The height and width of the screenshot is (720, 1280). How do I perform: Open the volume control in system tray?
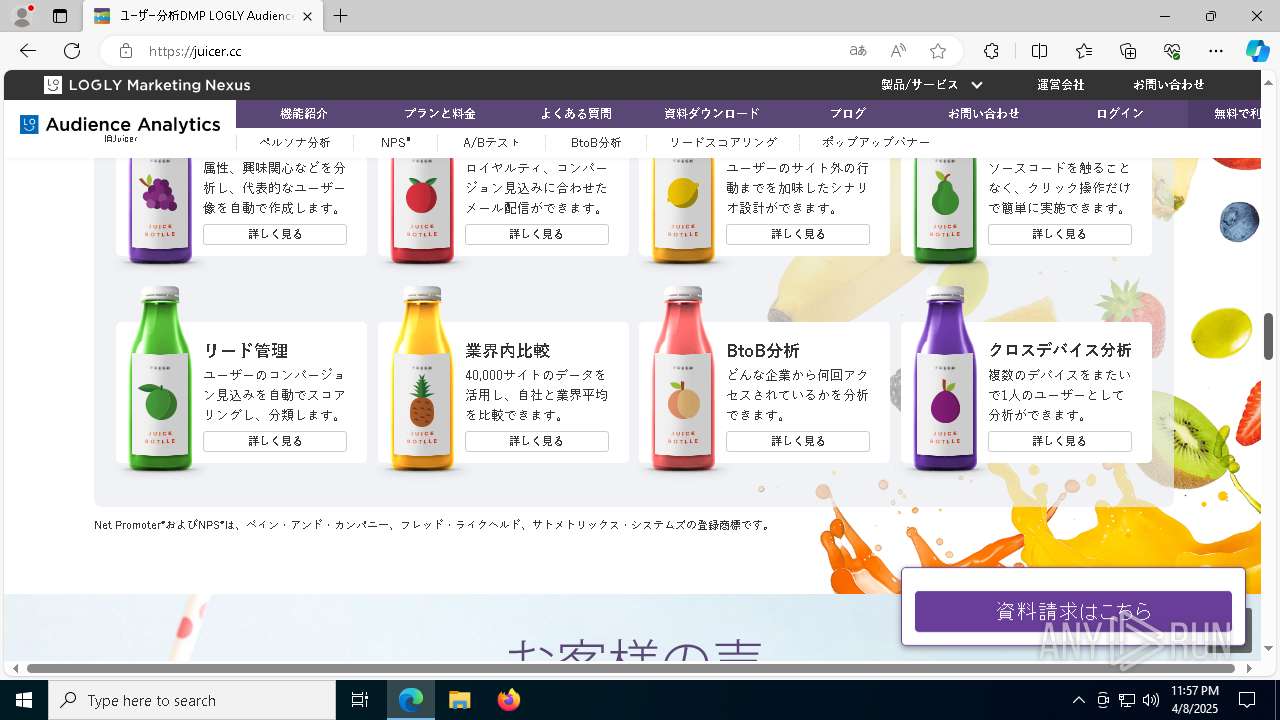point(1150,700)
